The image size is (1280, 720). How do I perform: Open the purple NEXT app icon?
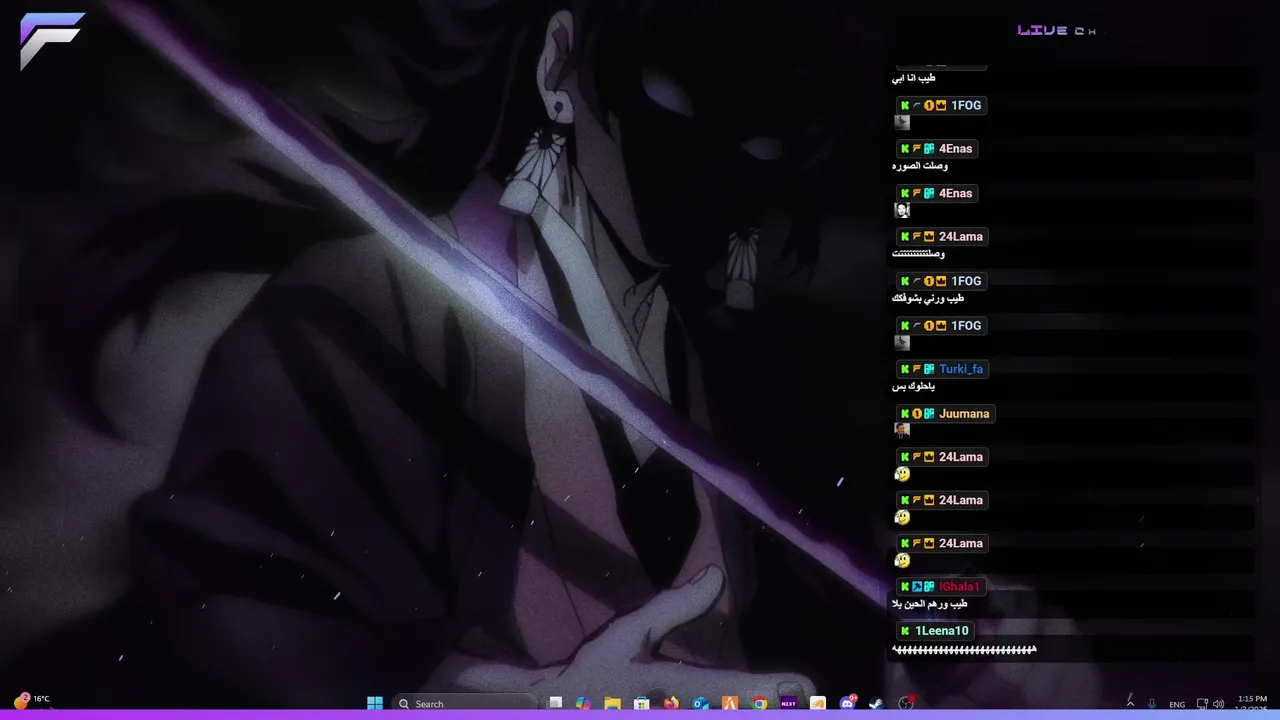coord(789,703)
